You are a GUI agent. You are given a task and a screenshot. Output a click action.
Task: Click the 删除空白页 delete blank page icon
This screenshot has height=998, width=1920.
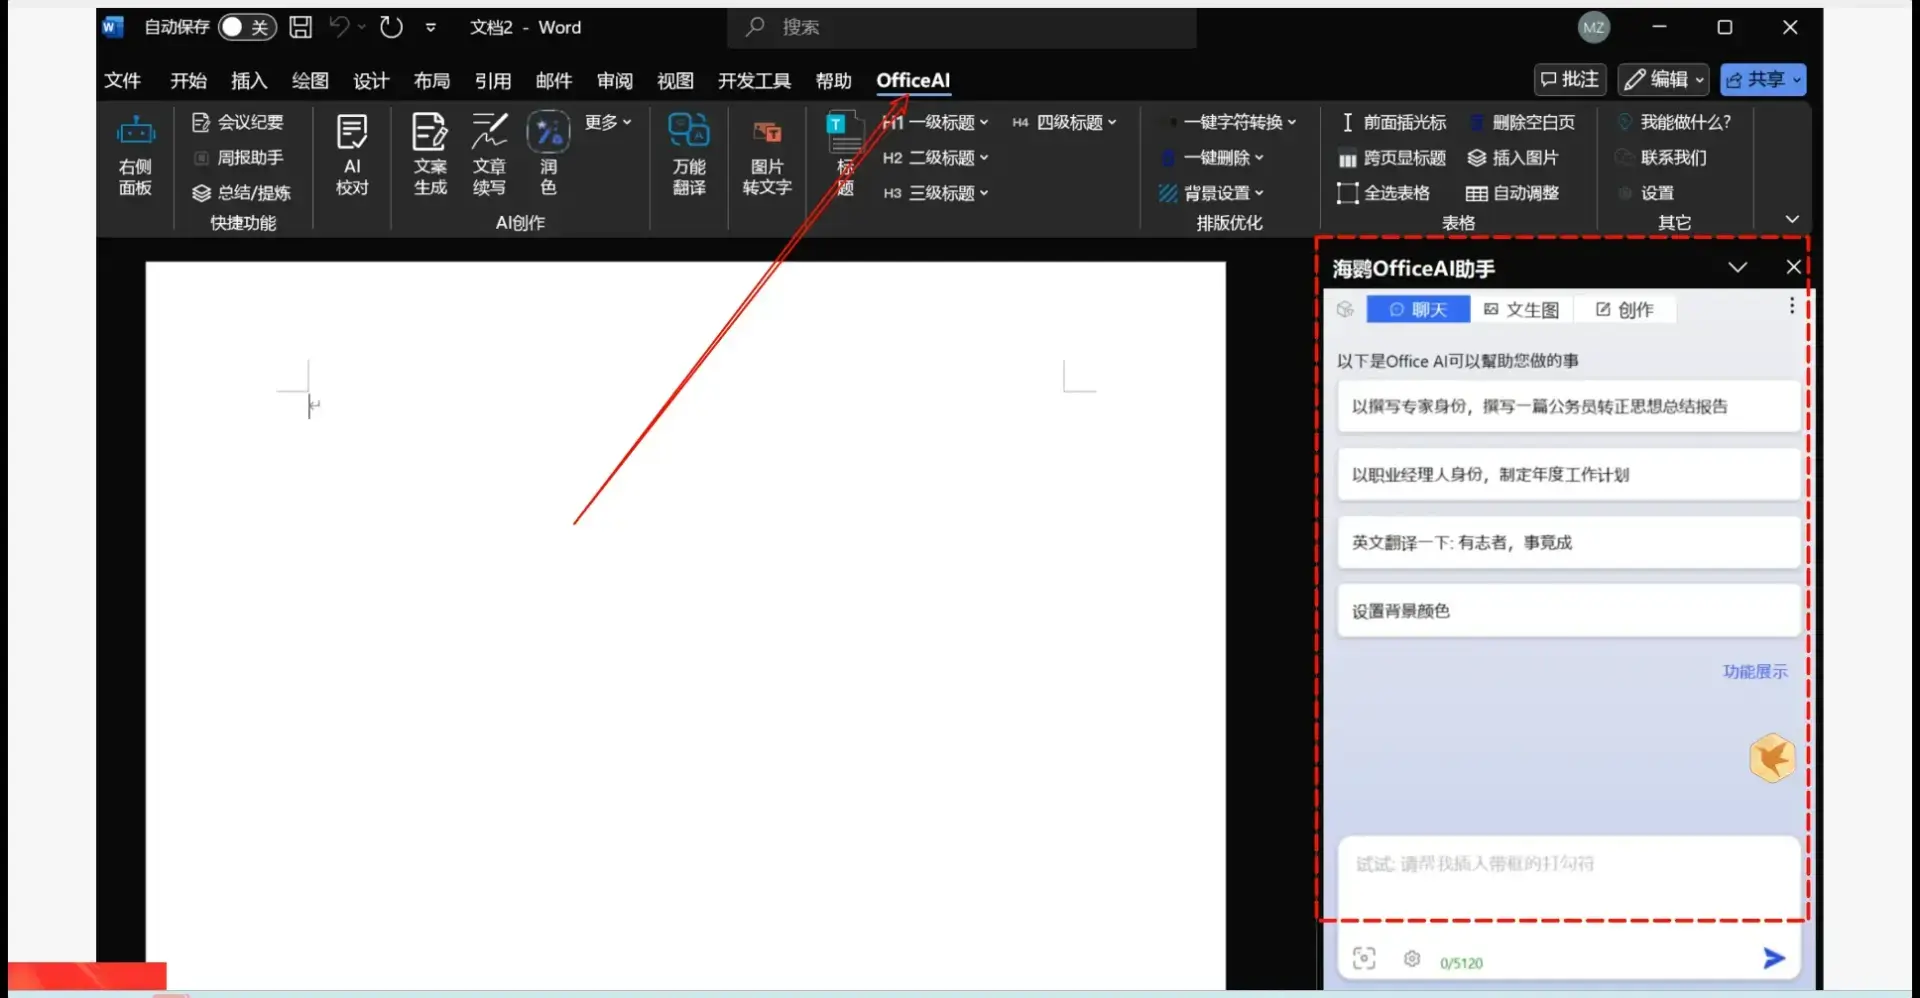1526,121
